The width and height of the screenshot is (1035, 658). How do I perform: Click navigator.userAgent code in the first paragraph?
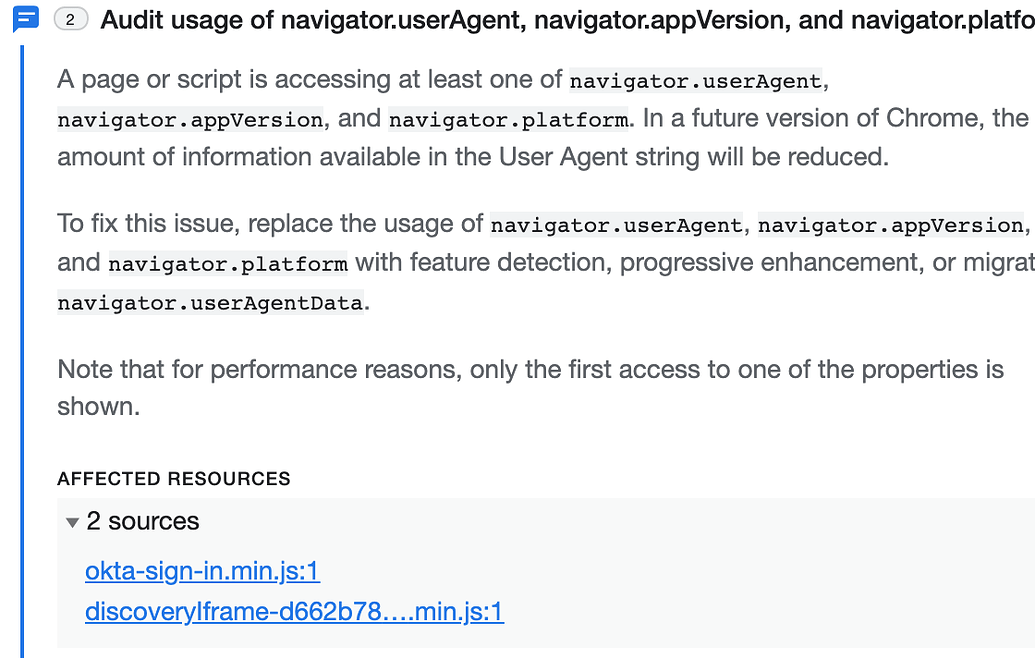[695, 81]
